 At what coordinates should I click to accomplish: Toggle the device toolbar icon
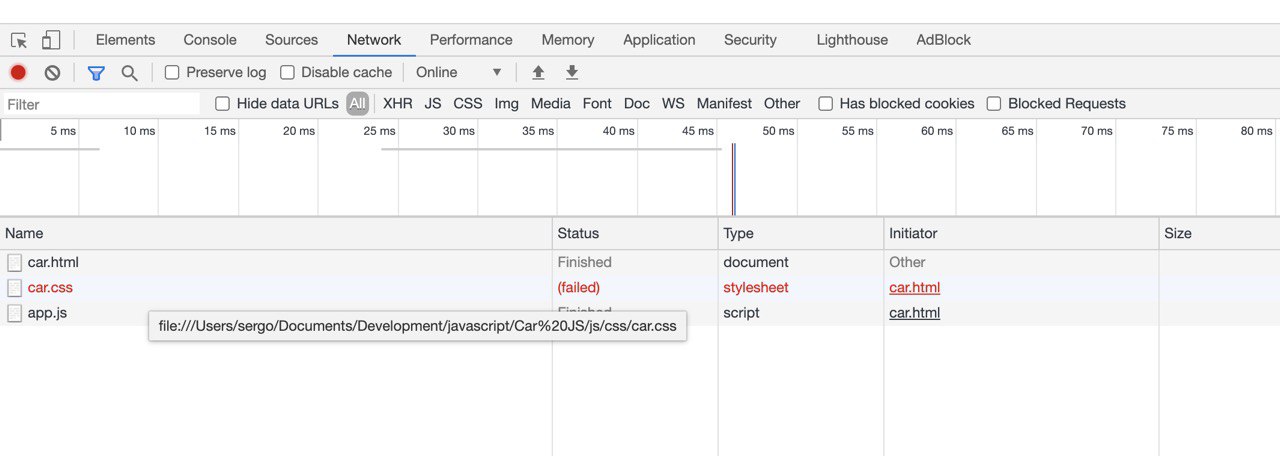tap(51, 40)
